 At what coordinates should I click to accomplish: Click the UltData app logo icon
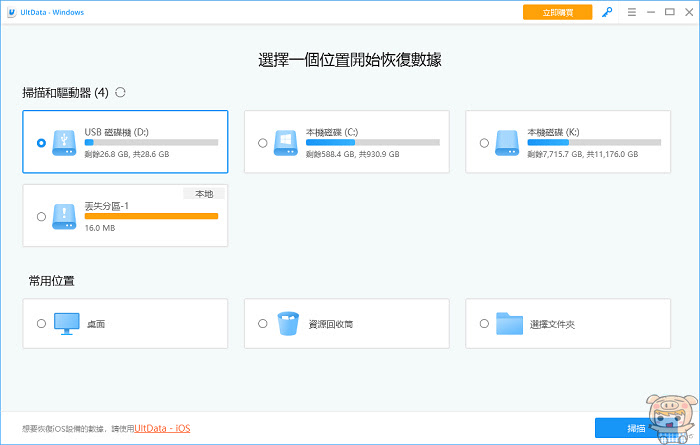click(x=12, y=12)
